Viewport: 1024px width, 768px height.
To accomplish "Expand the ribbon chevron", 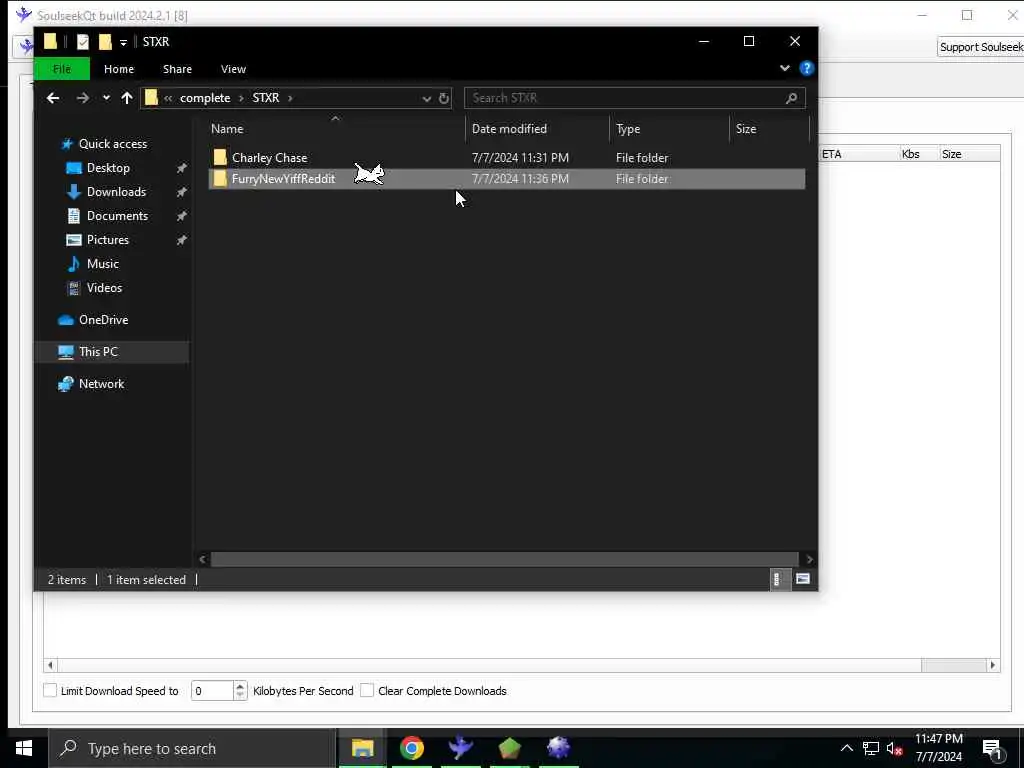I will click(784, 68).
